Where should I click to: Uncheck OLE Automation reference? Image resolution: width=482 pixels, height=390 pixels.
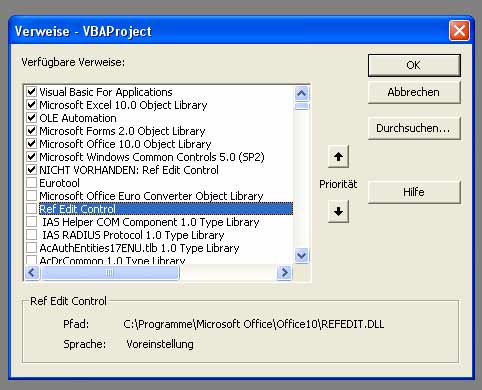(x=31, y=118)
